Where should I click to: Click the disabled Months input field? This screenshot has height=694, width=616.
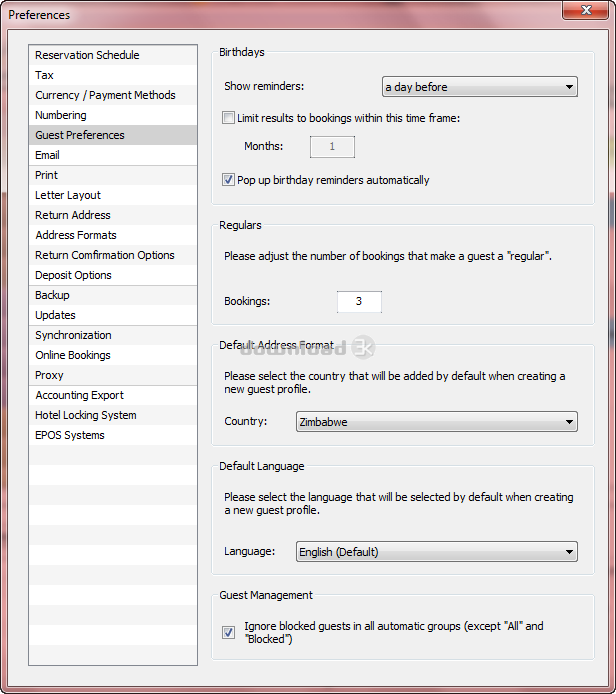[x=332, y=147]
